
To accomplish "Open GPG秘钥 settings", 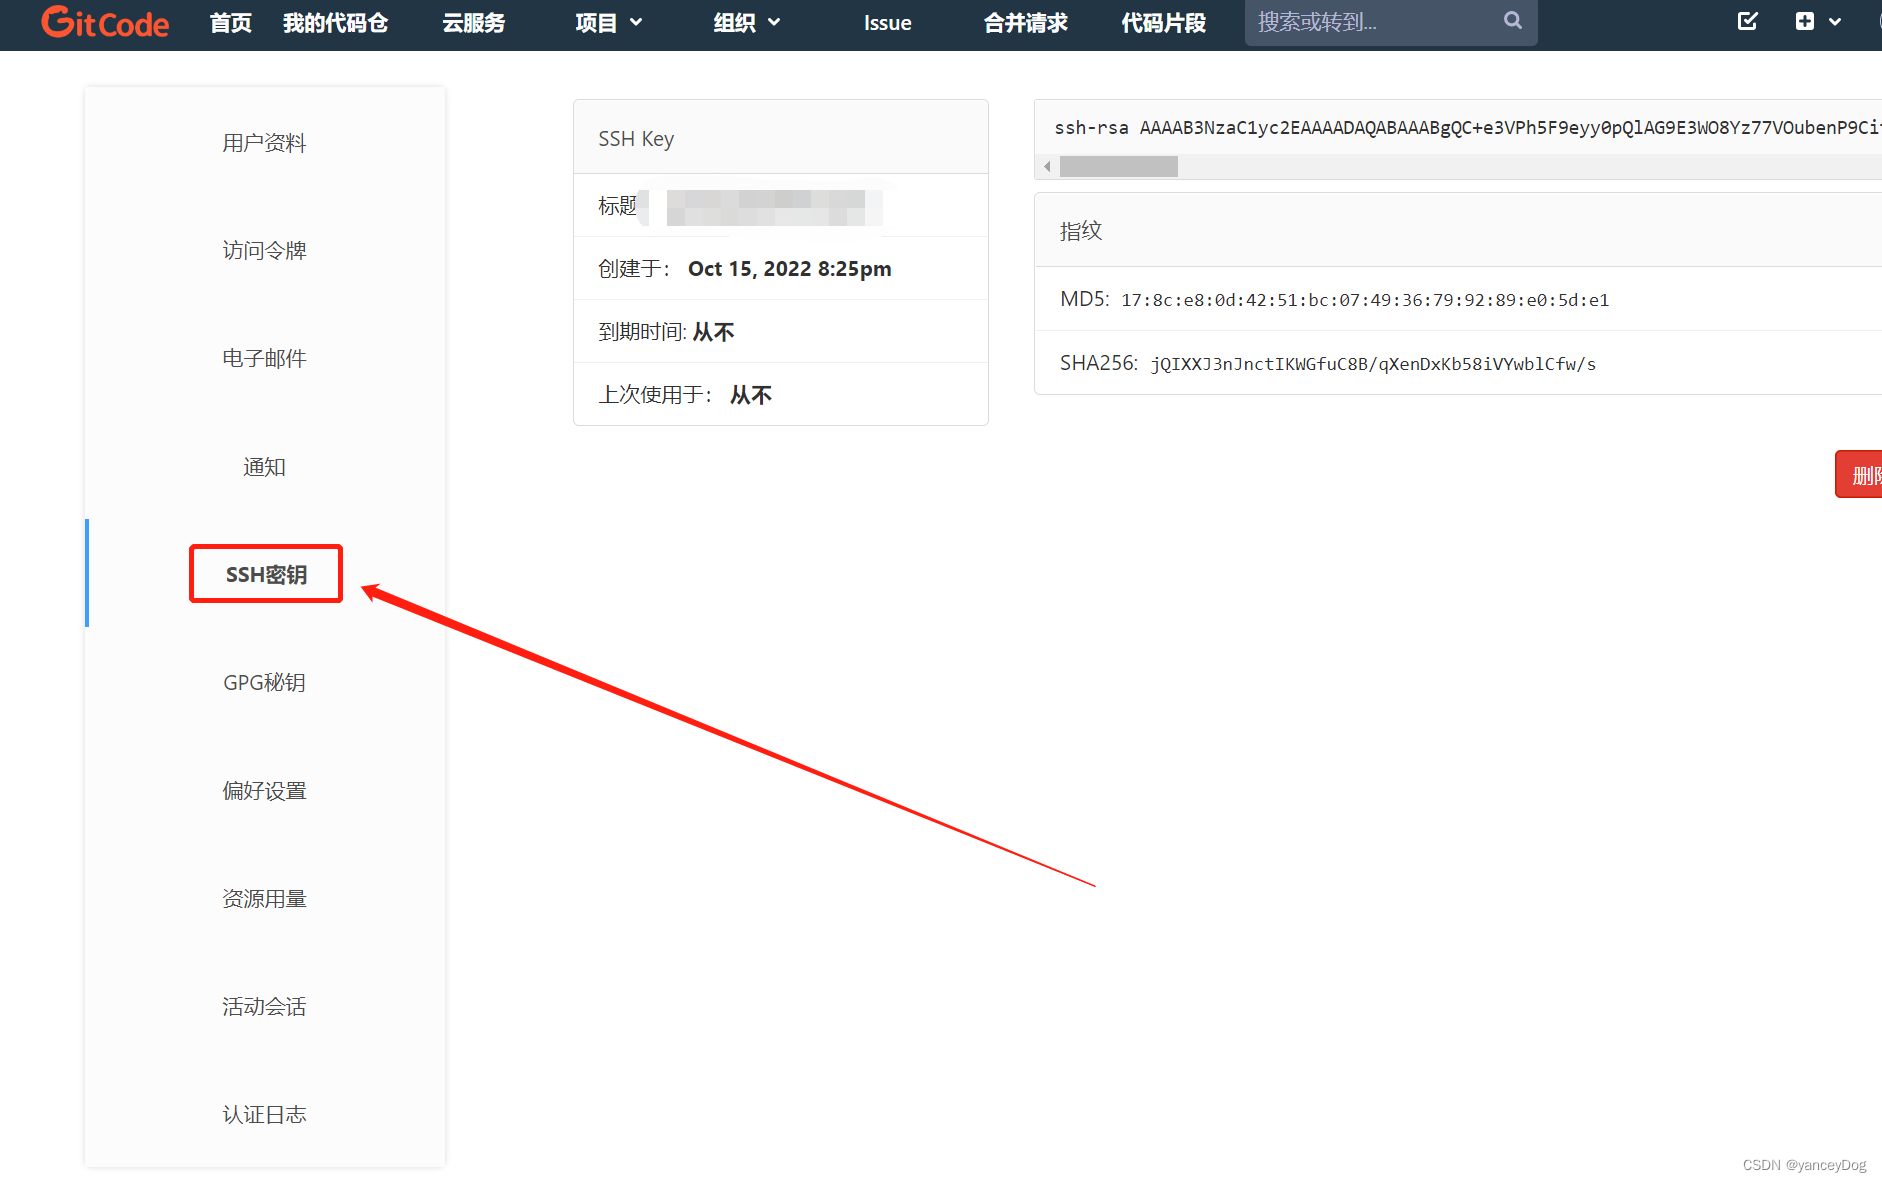I will (264, 682).
